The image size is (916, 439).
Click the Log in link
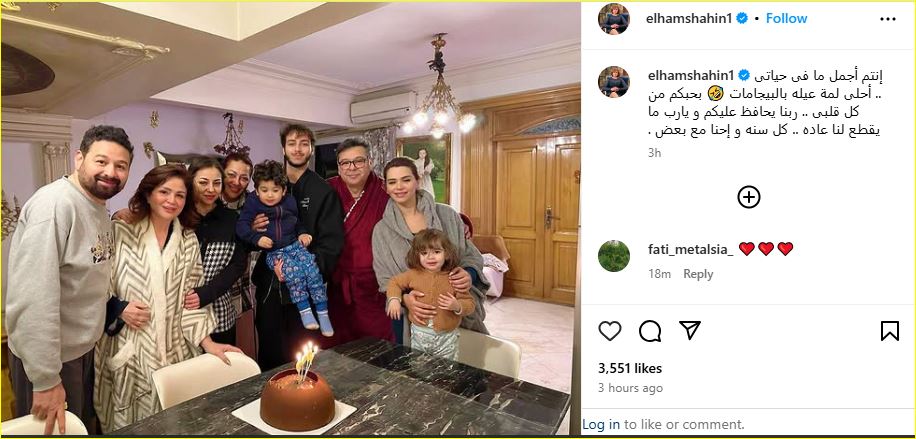(601, 424)
